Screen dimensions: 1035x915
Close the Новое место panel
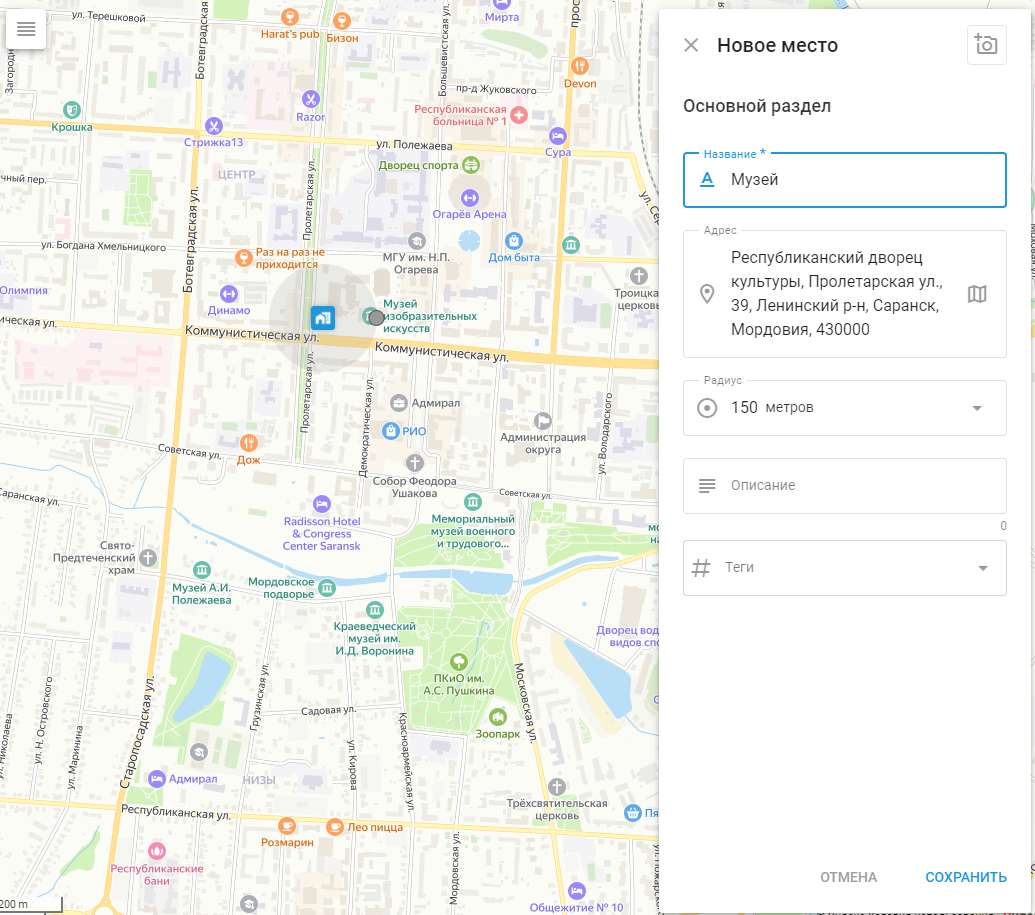pyautogui.click(x=691, y=45)
